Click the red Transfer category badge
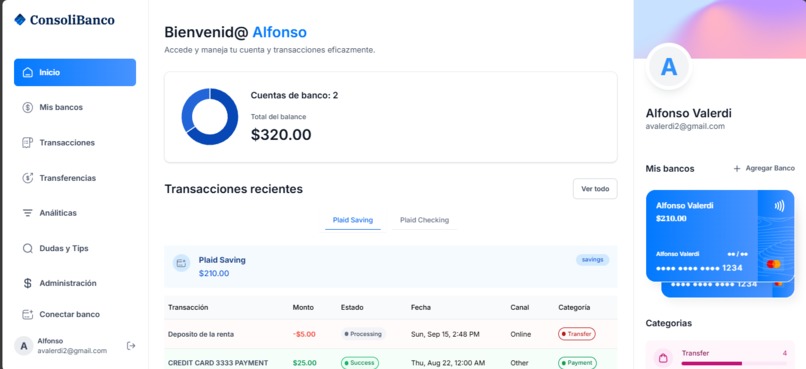 click(x=577, y=334)
